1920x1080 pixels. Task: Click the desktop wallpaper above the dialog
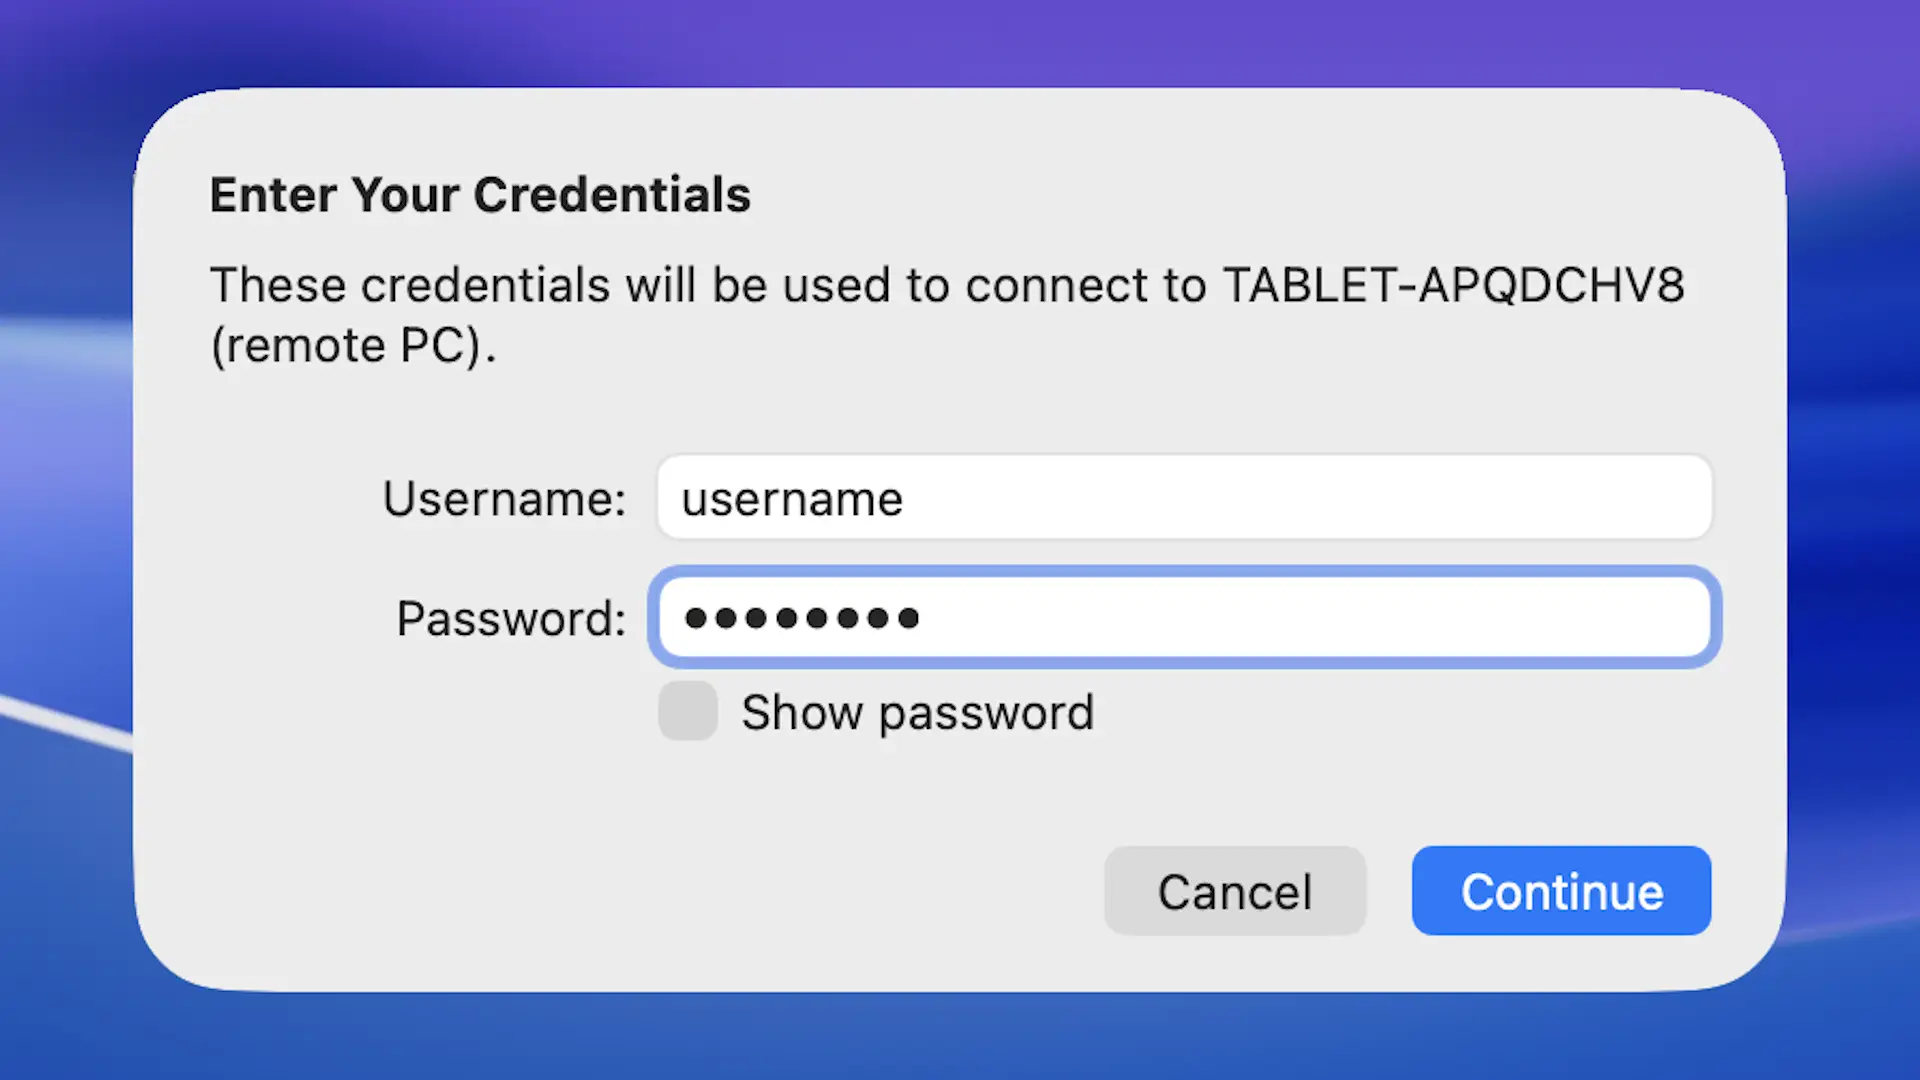(960, 40)
